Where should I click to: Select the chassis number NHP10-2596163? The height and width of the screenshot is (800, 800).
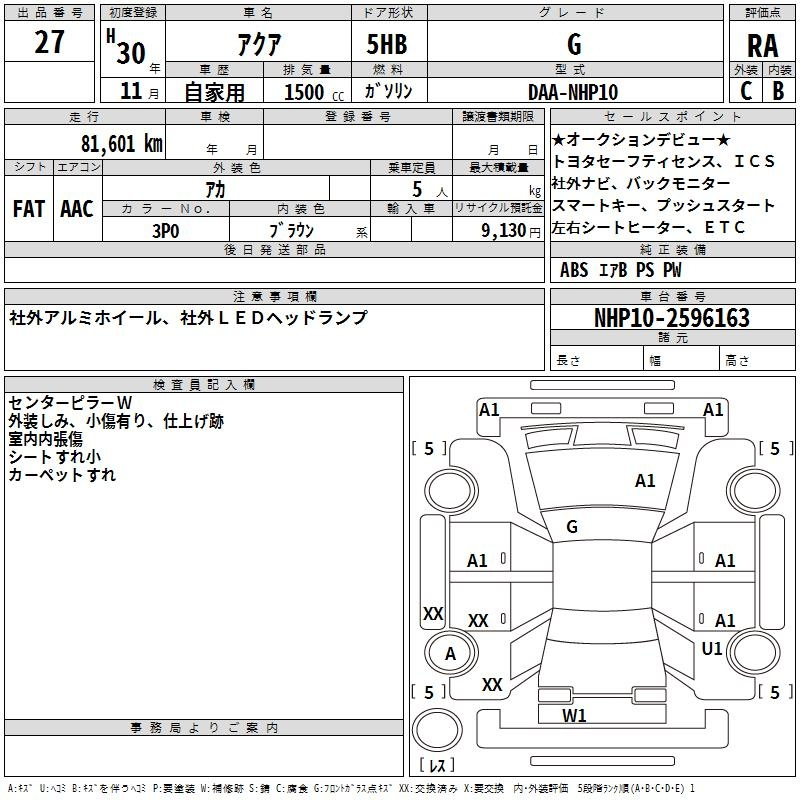pyautogui.click(x=672, y=318)
